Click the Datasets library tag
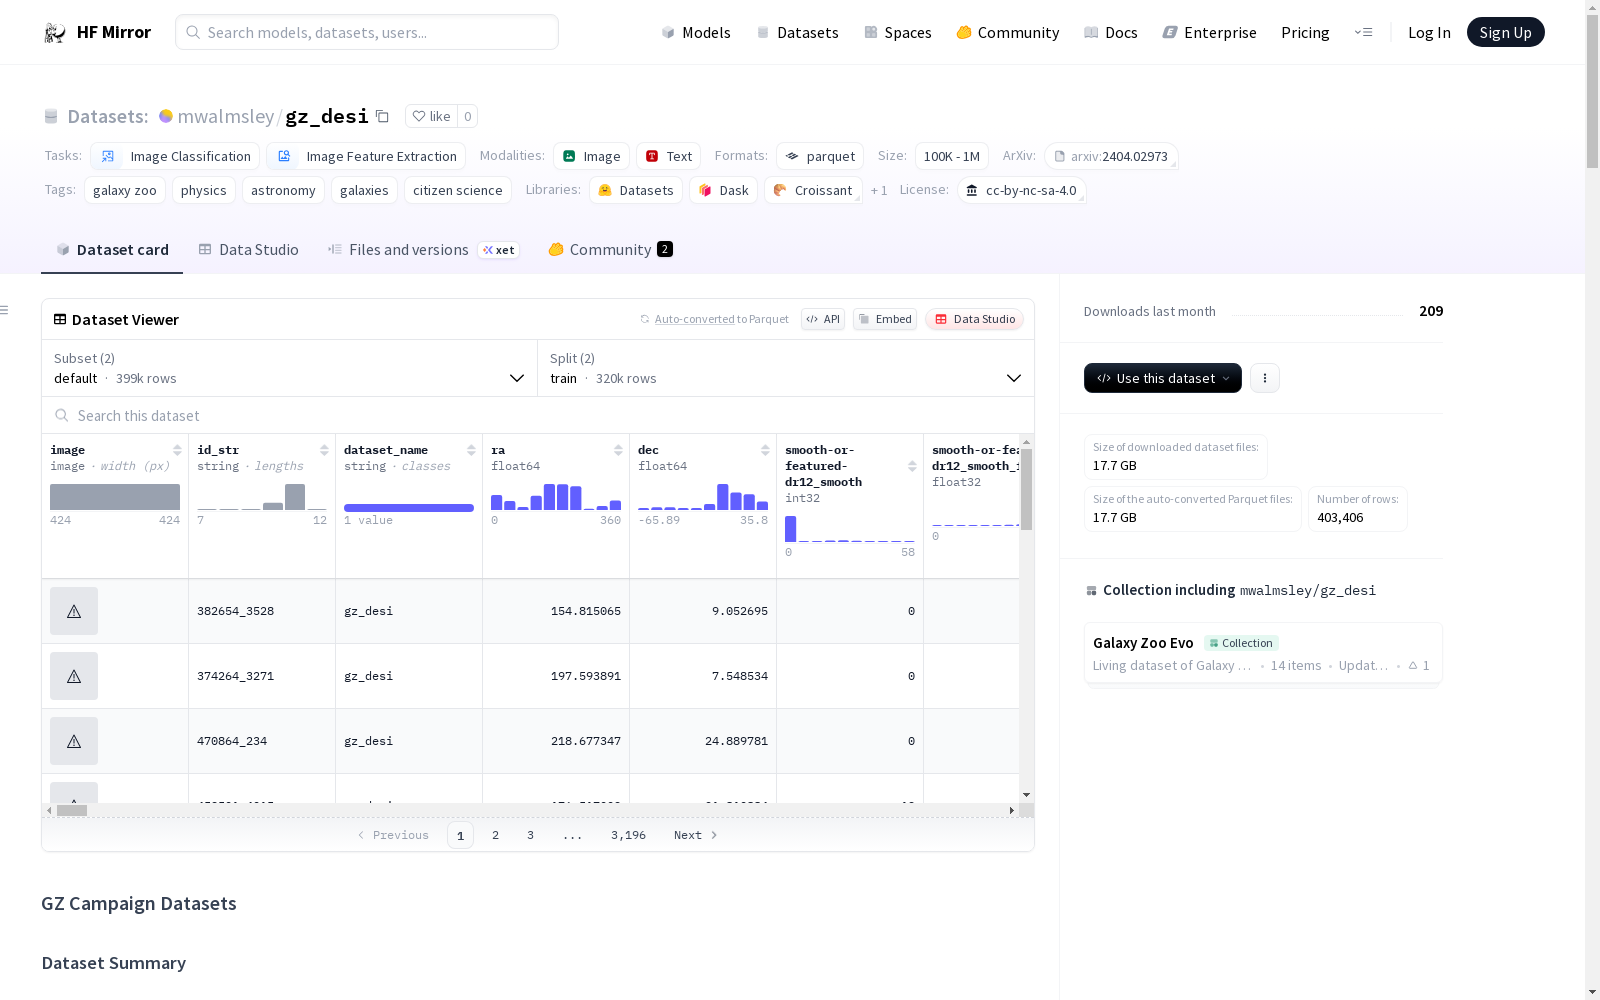 [636, 190]
